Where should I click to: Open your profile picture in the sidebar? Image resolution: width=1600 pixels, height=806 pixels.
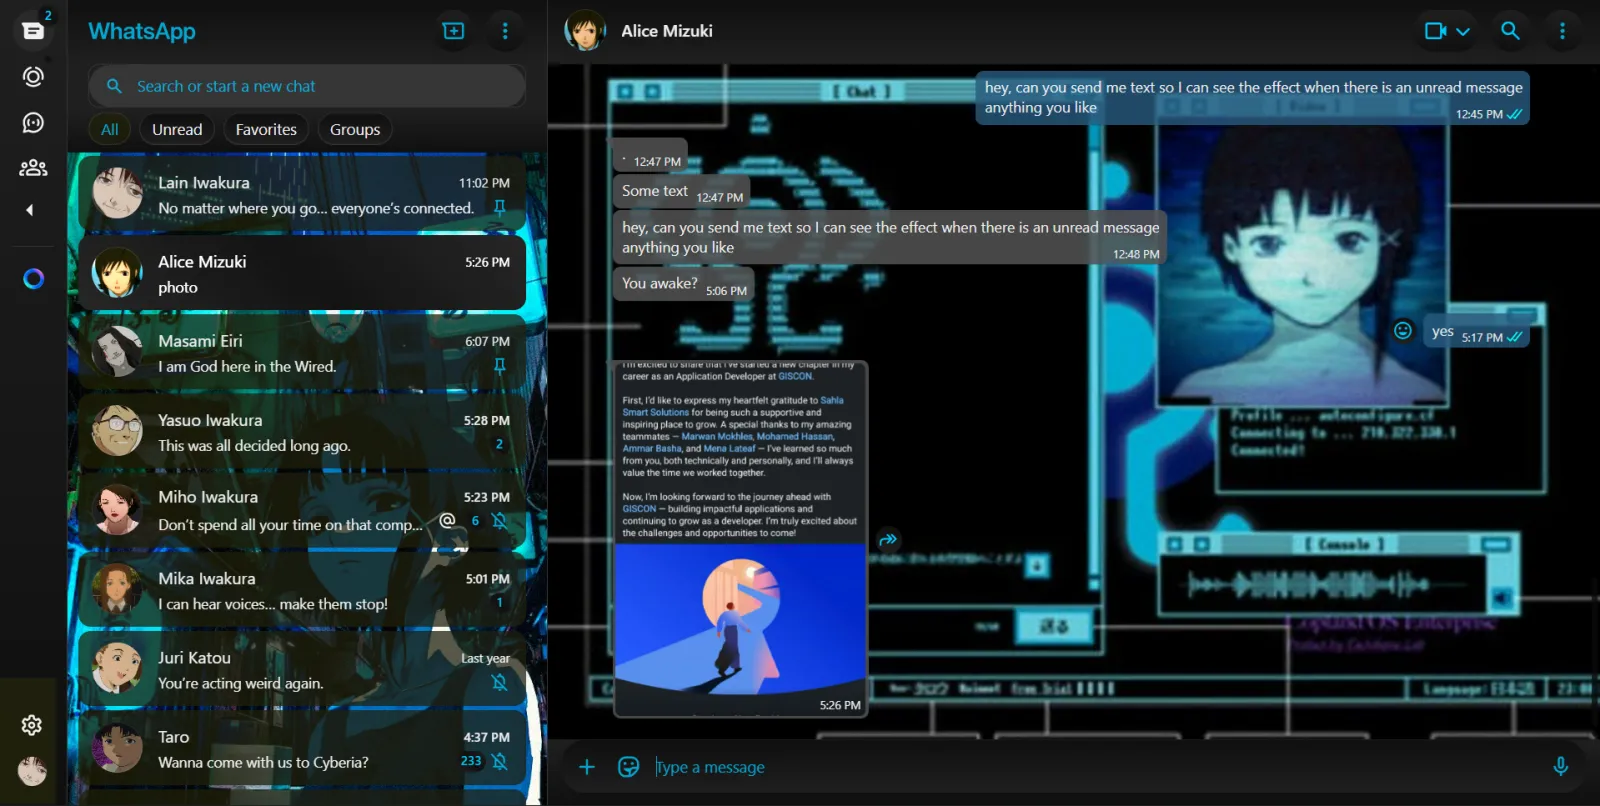point(32,770)
